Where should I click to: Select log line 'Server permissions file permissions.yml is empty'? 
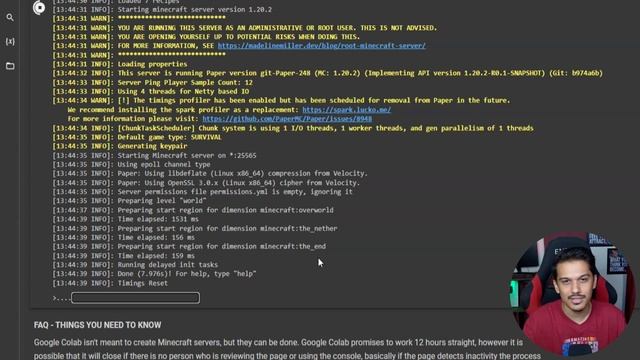pos(202,192)
